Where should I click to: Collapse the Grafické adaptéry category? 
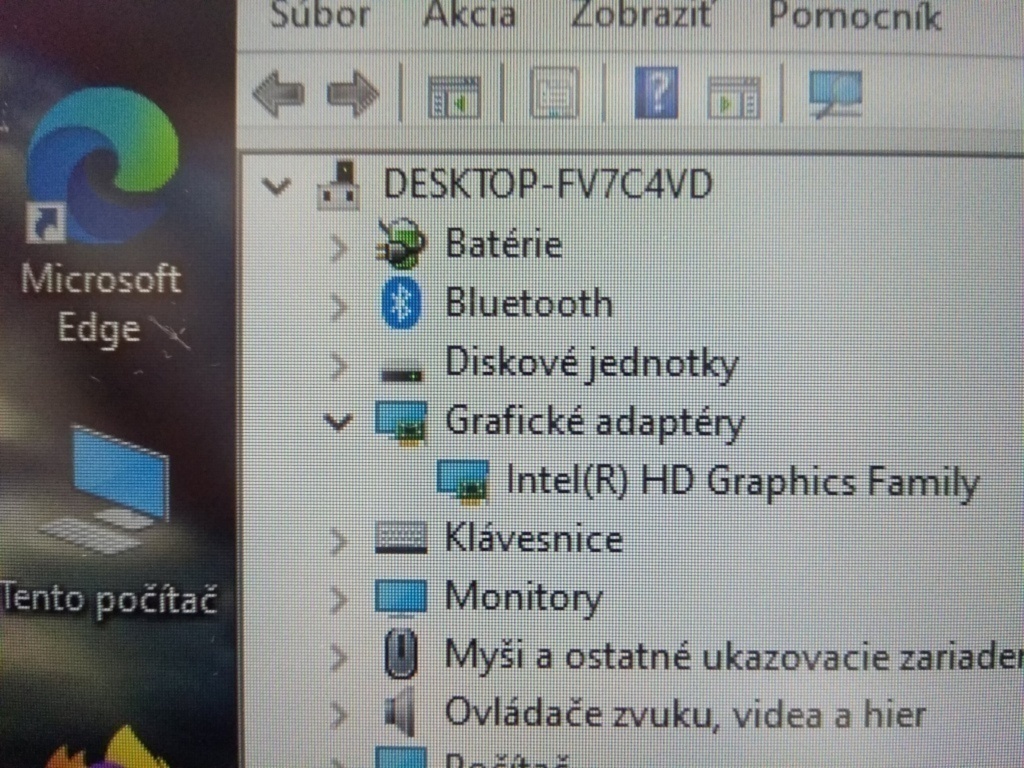coord(340,422)
